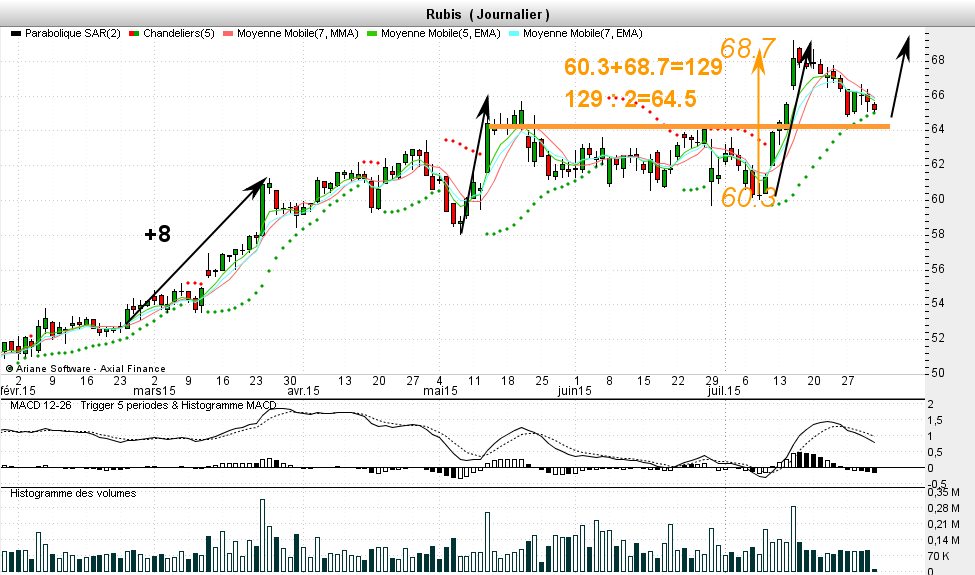The width and height of the screenshot is (975, 575).
Task: Click the 56 price axis label
Action: point(938,269)
